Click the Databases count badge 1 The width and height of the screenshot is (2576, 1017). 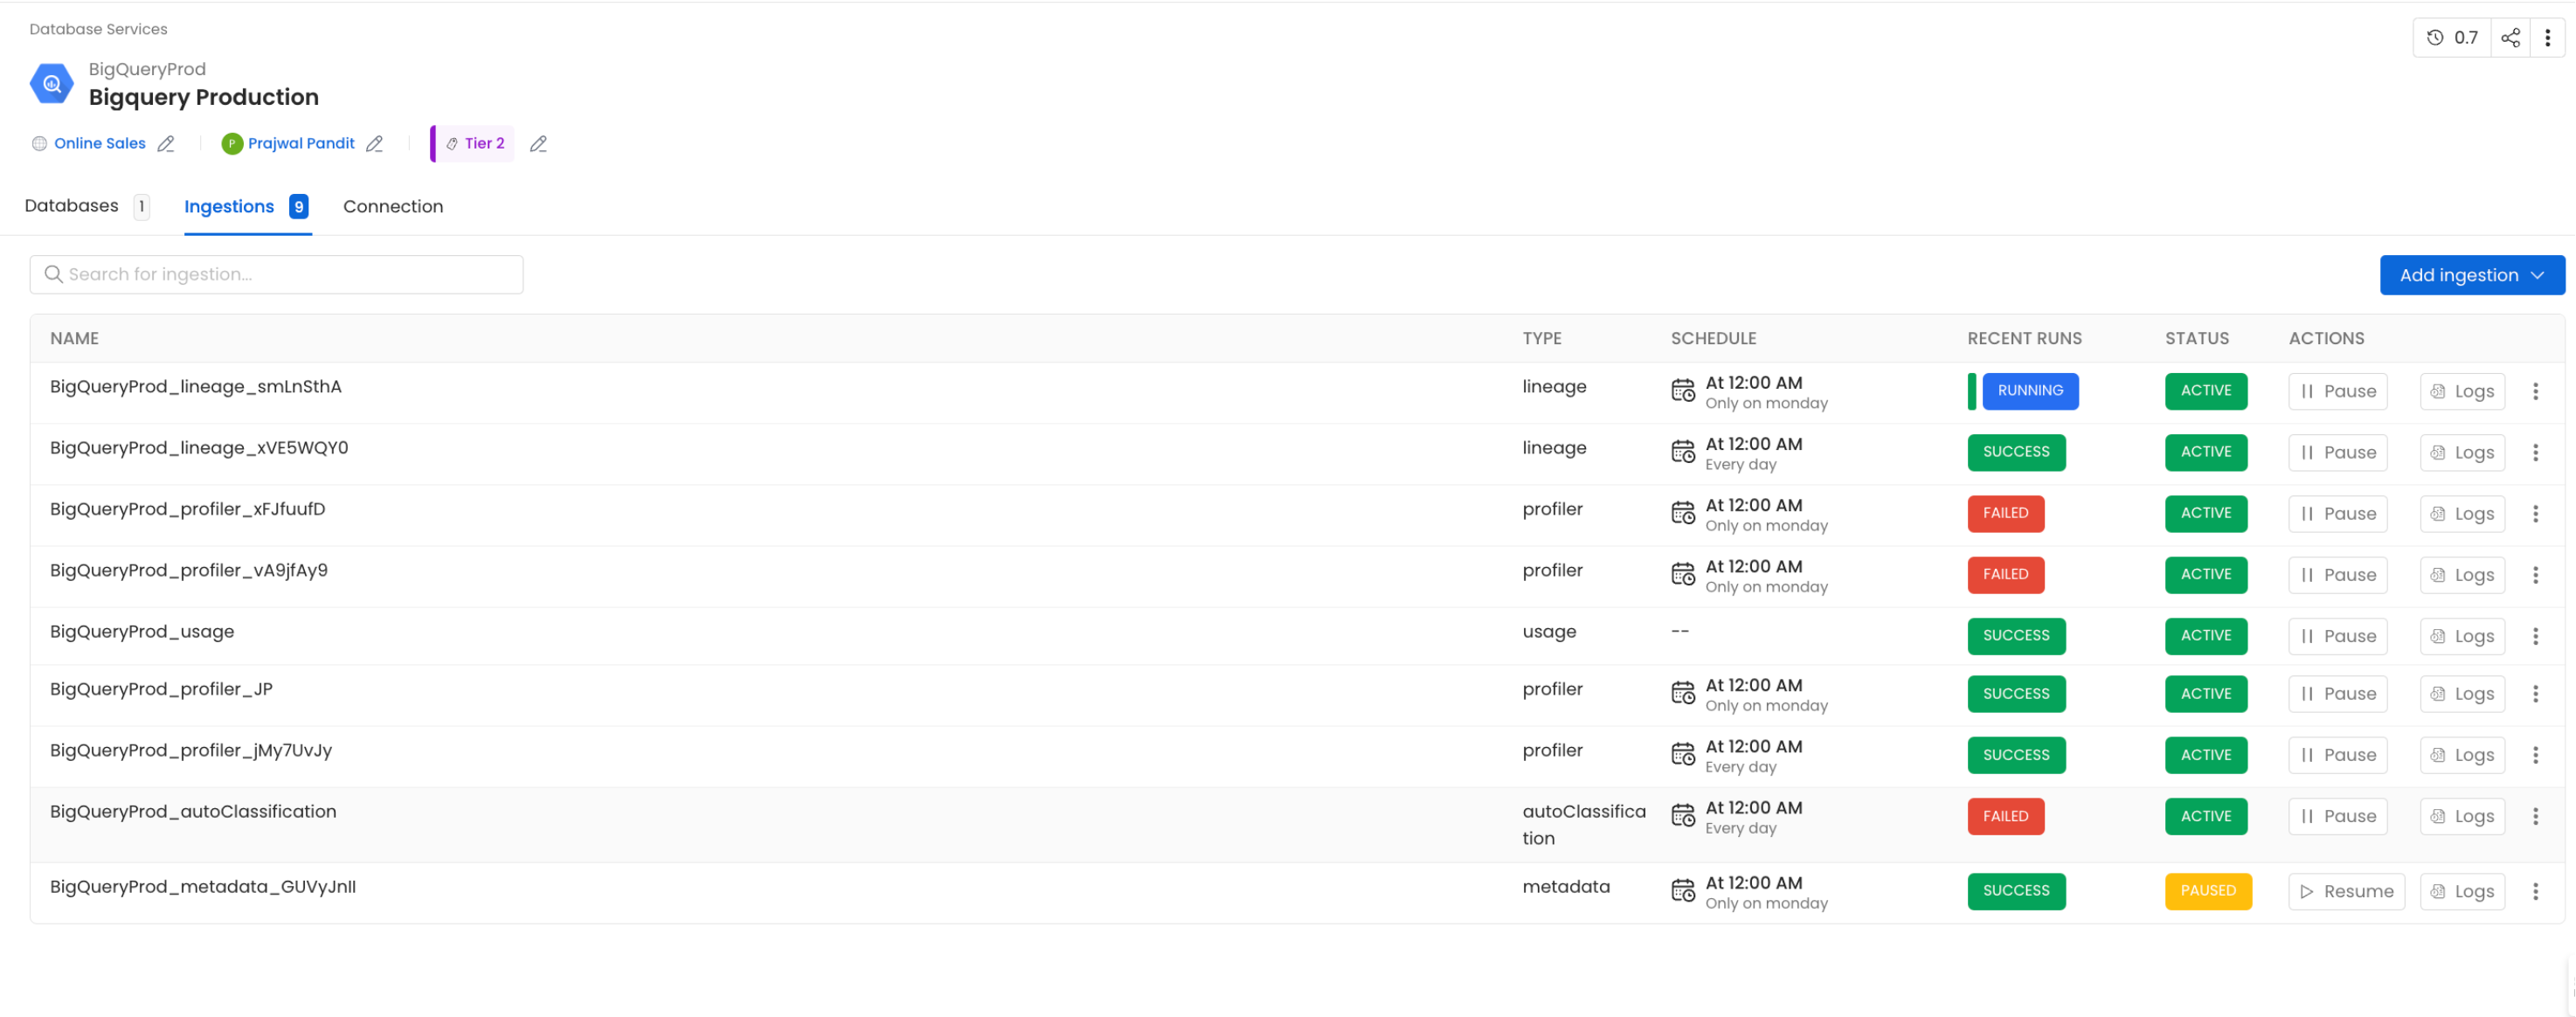(141, 206)
